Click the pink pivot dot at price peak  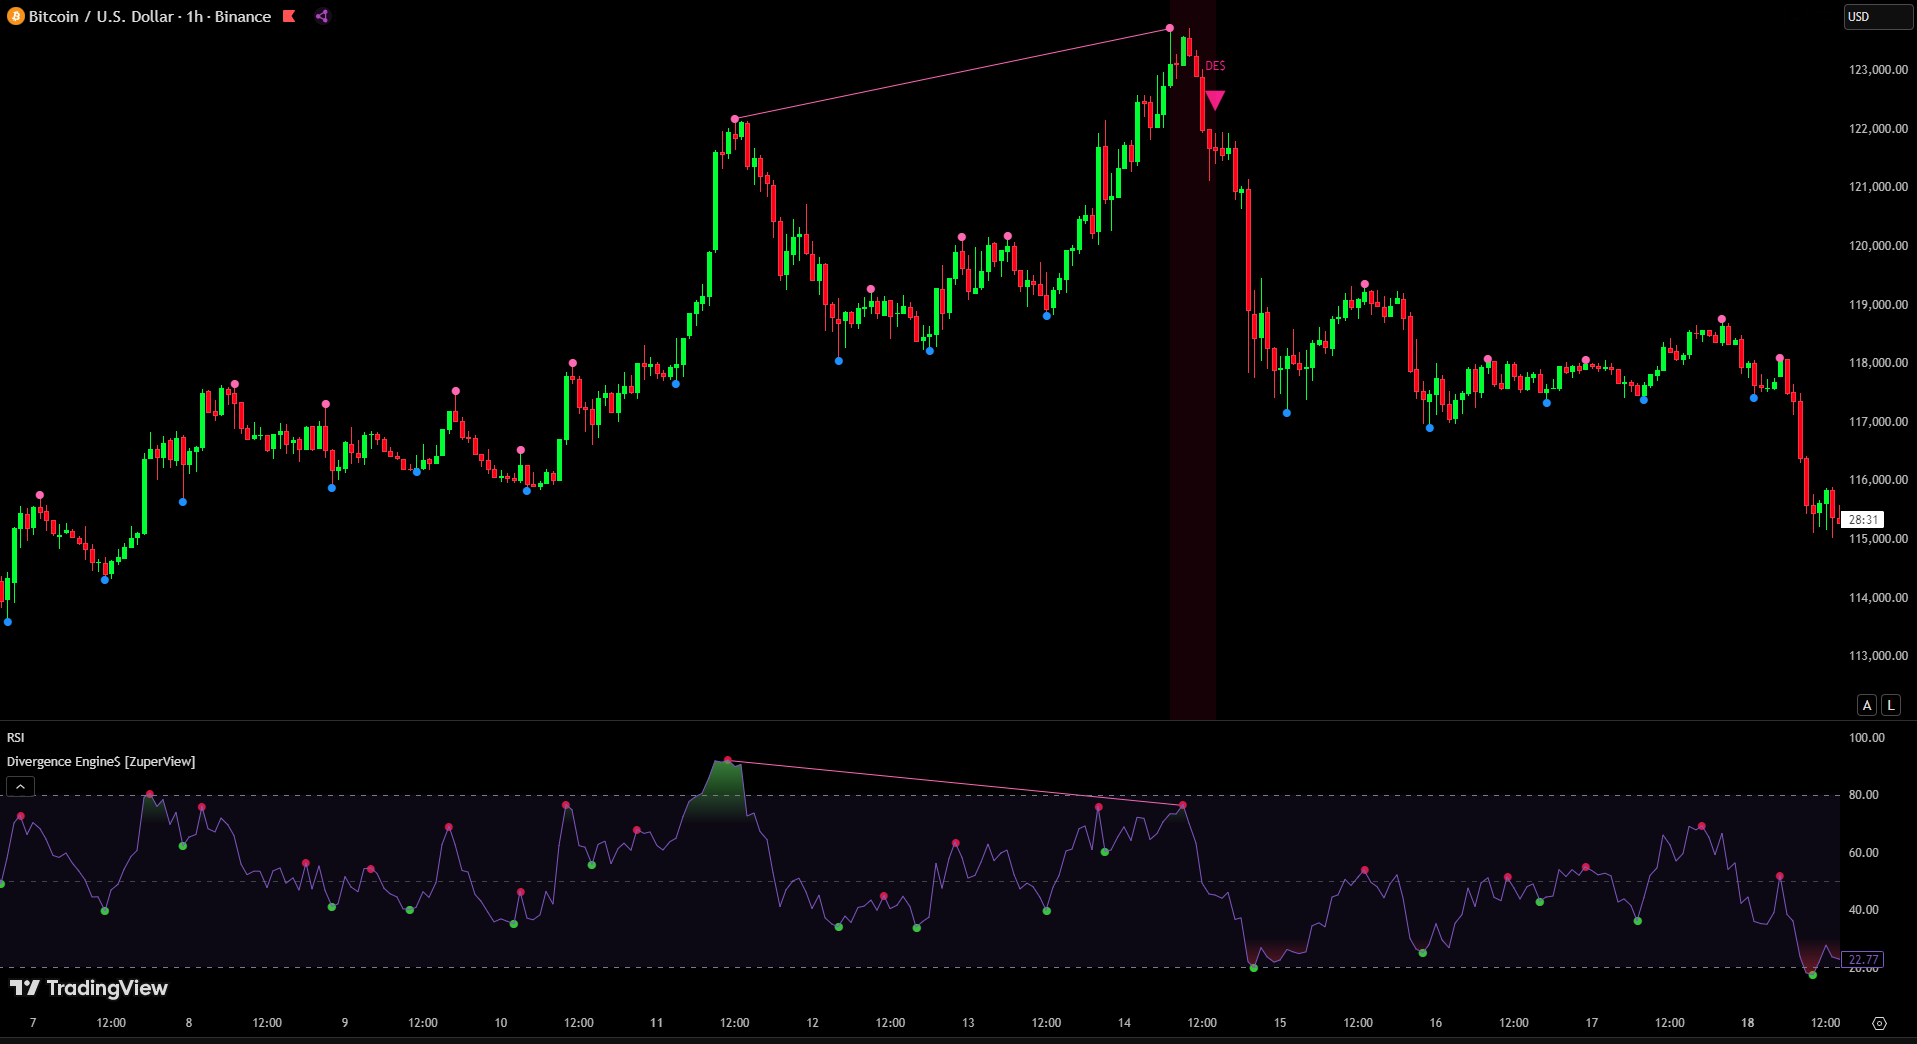1170,28
